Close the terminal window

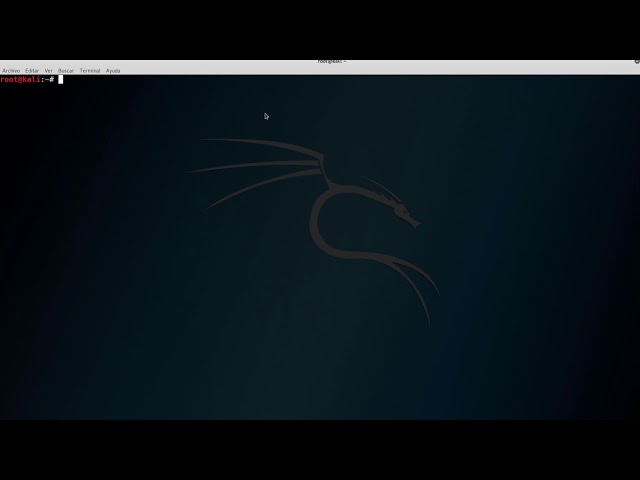(637, 62)
